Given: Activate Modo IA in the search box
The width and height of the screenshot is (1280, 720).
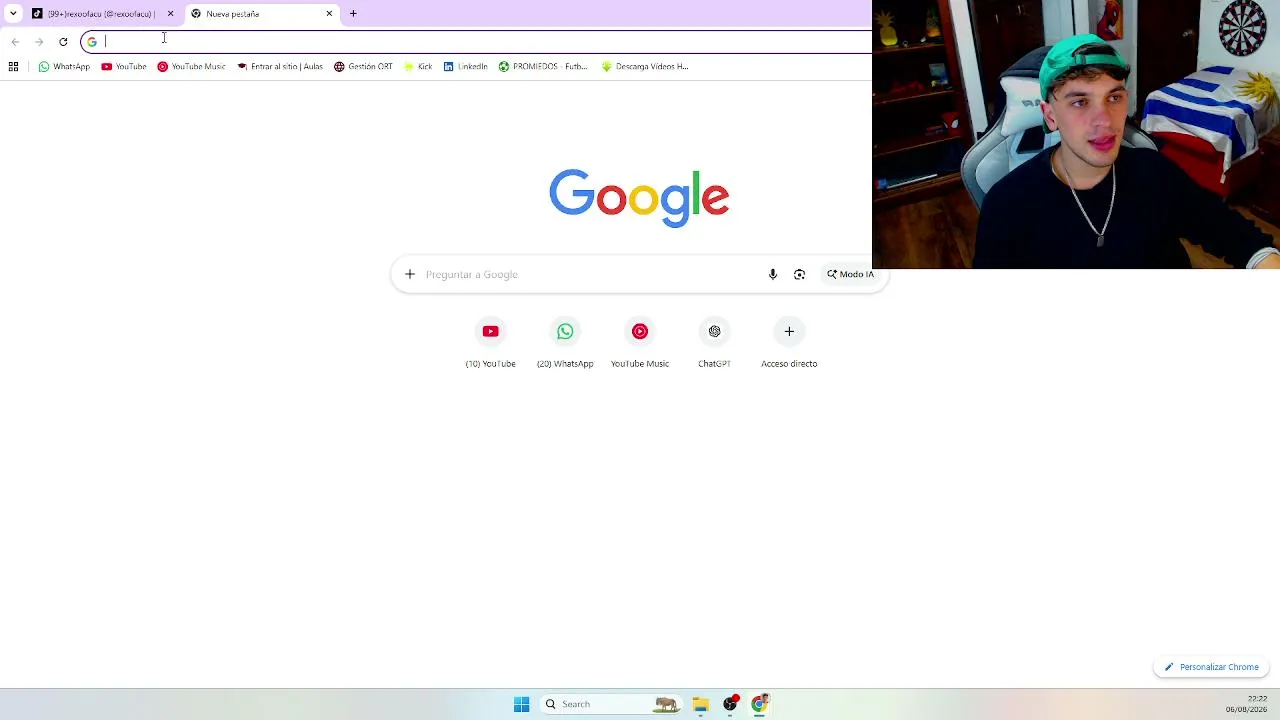Looking at the screenshot, I should coord(850,274).
